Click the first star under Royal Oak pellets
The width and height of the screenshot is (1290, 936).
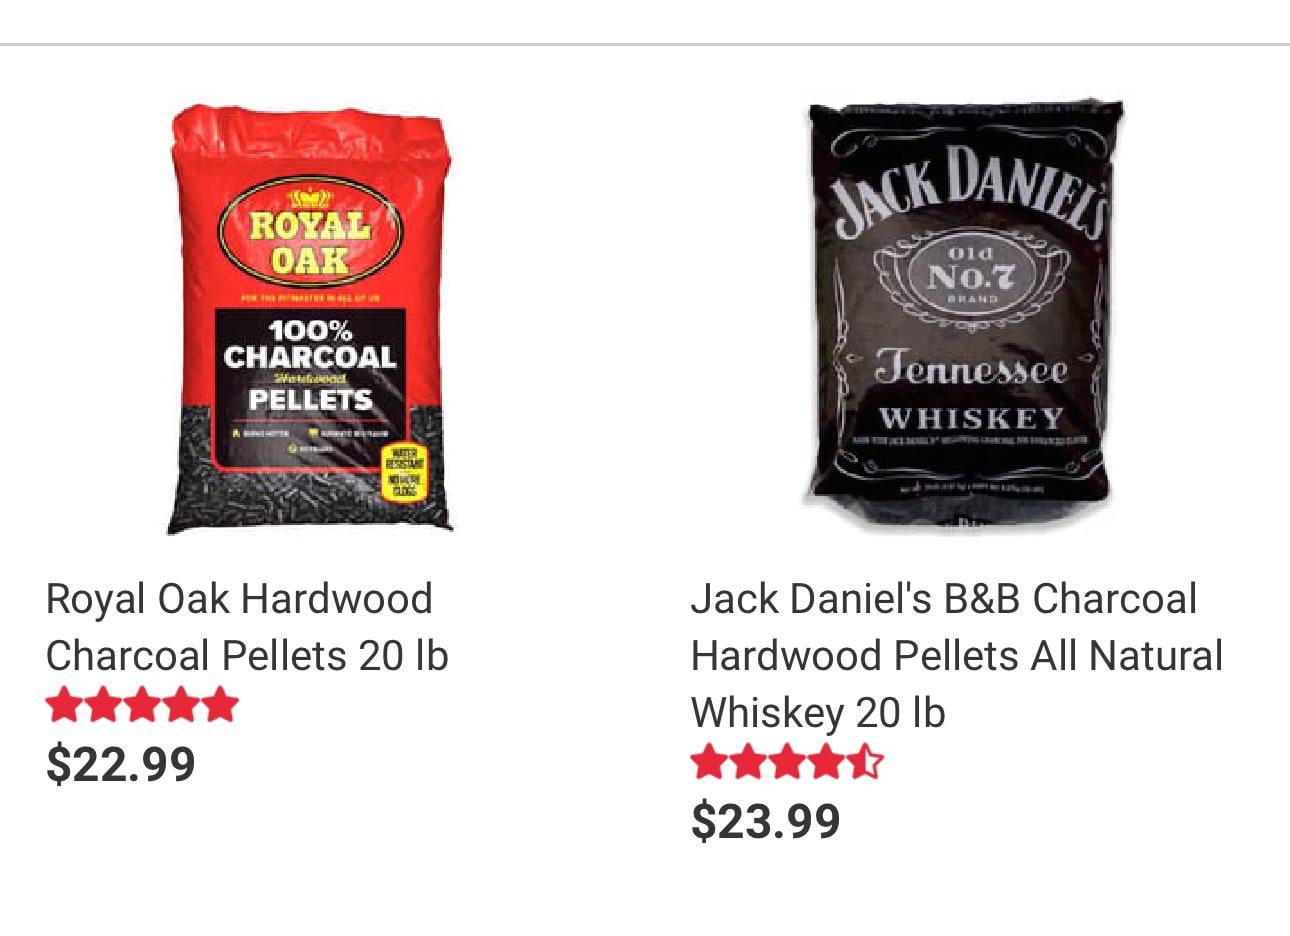point(65,705)
